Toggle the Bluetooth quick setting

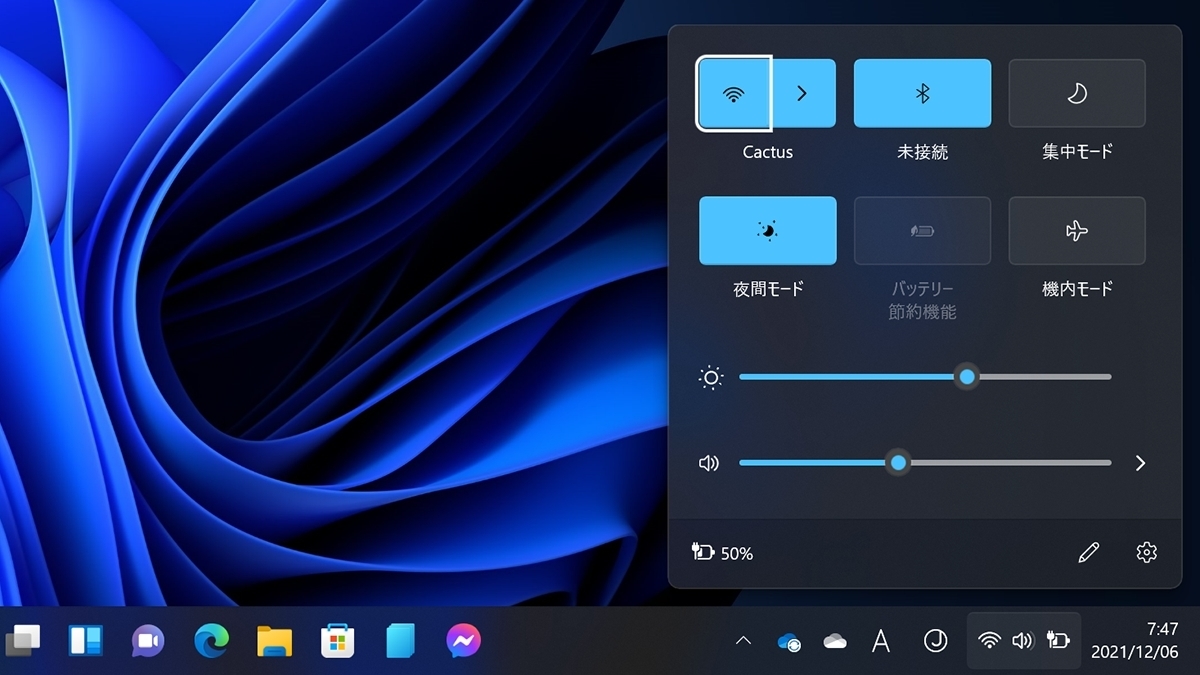point(922,93)
